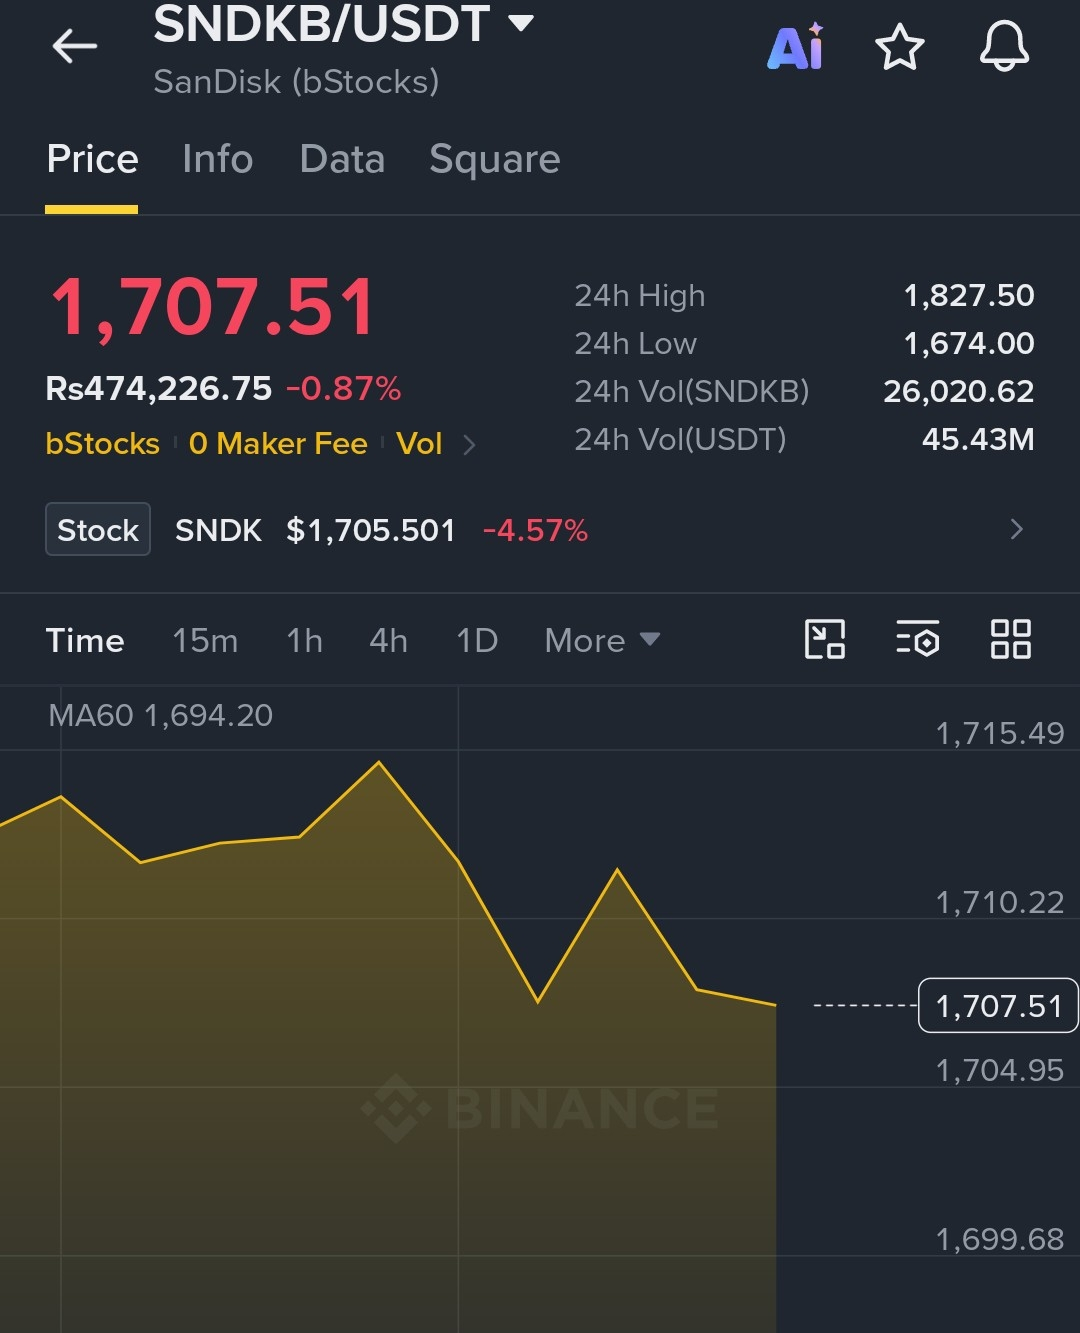1080x1333 pixels.
Task: Go back using the arrow icon
Action: point(75,46)
